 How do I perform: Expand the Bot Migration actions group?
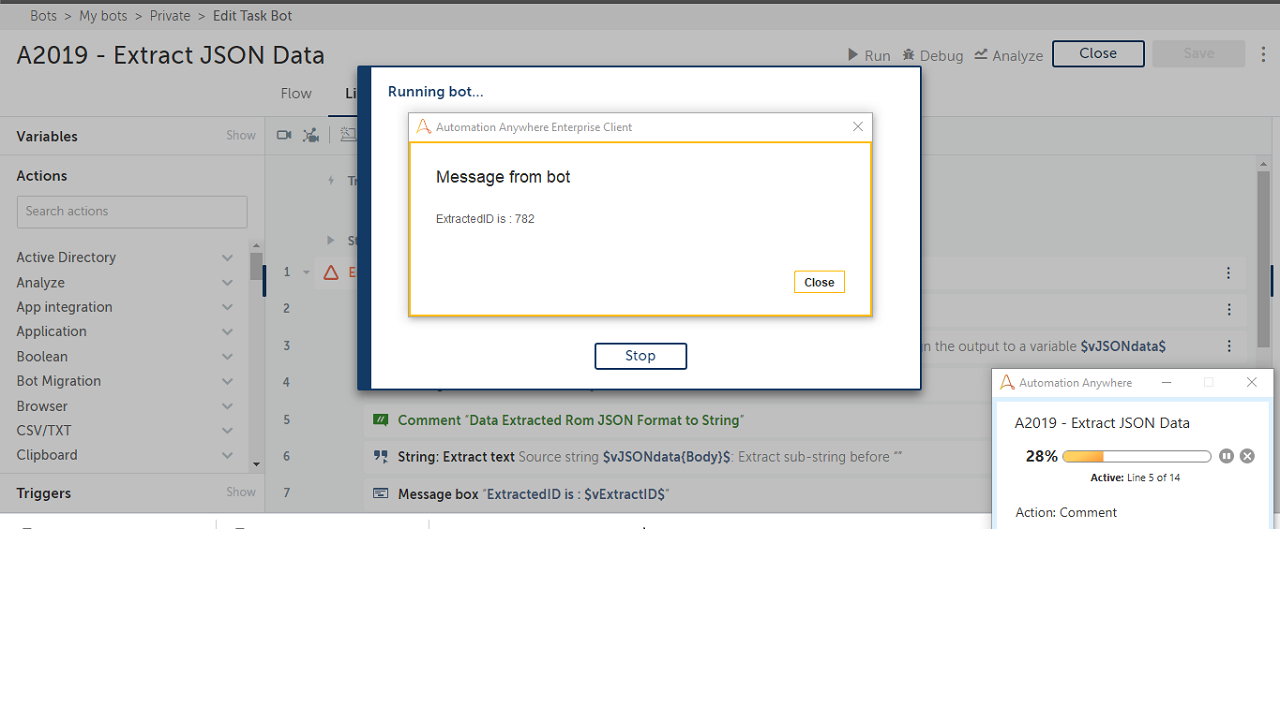(x=227, y=381)
